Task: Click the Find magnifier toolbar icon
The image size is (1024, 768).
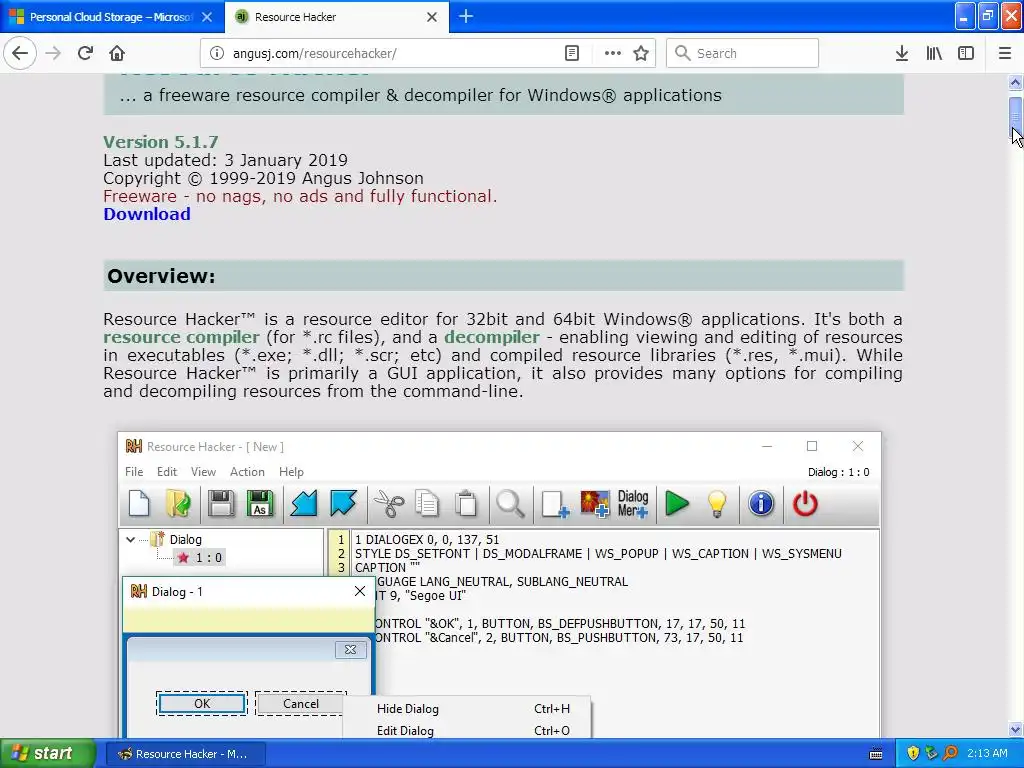Action: [x=510, y=504]
